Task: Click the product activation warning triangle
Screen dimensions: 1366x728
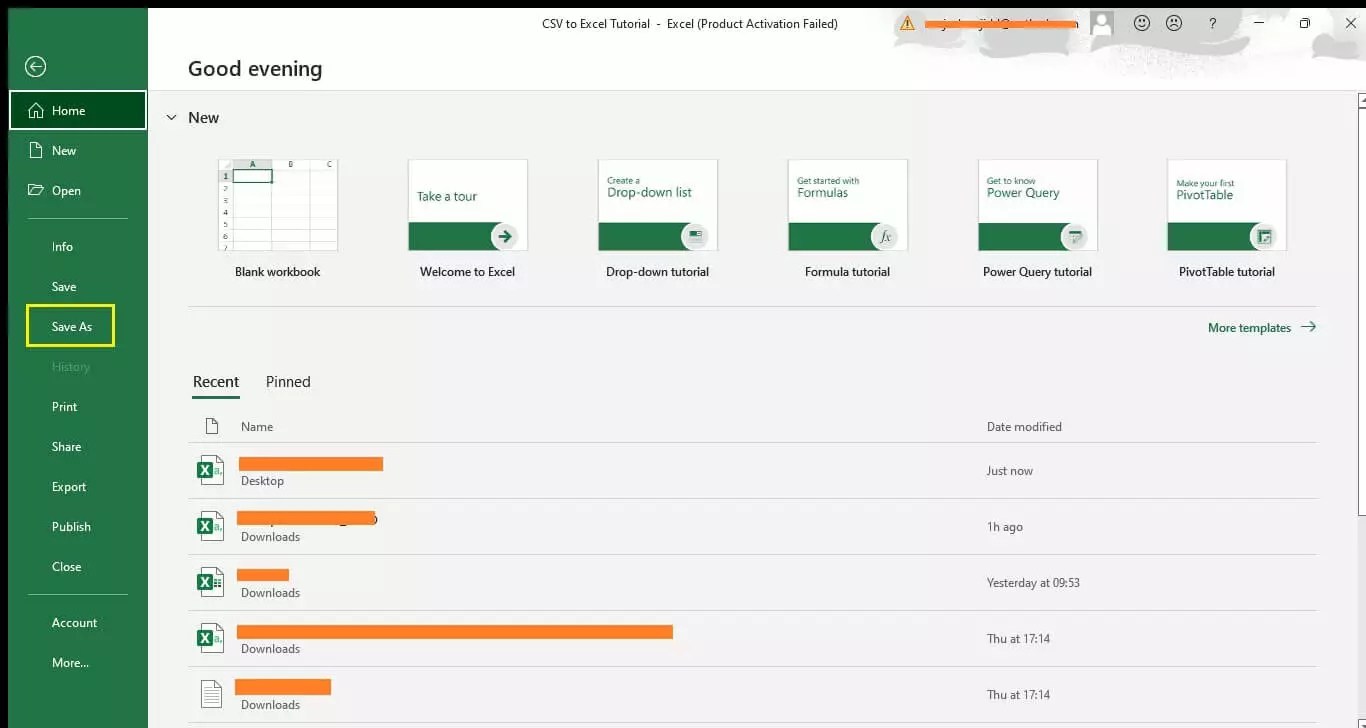Action: click(x=907, y=21)
